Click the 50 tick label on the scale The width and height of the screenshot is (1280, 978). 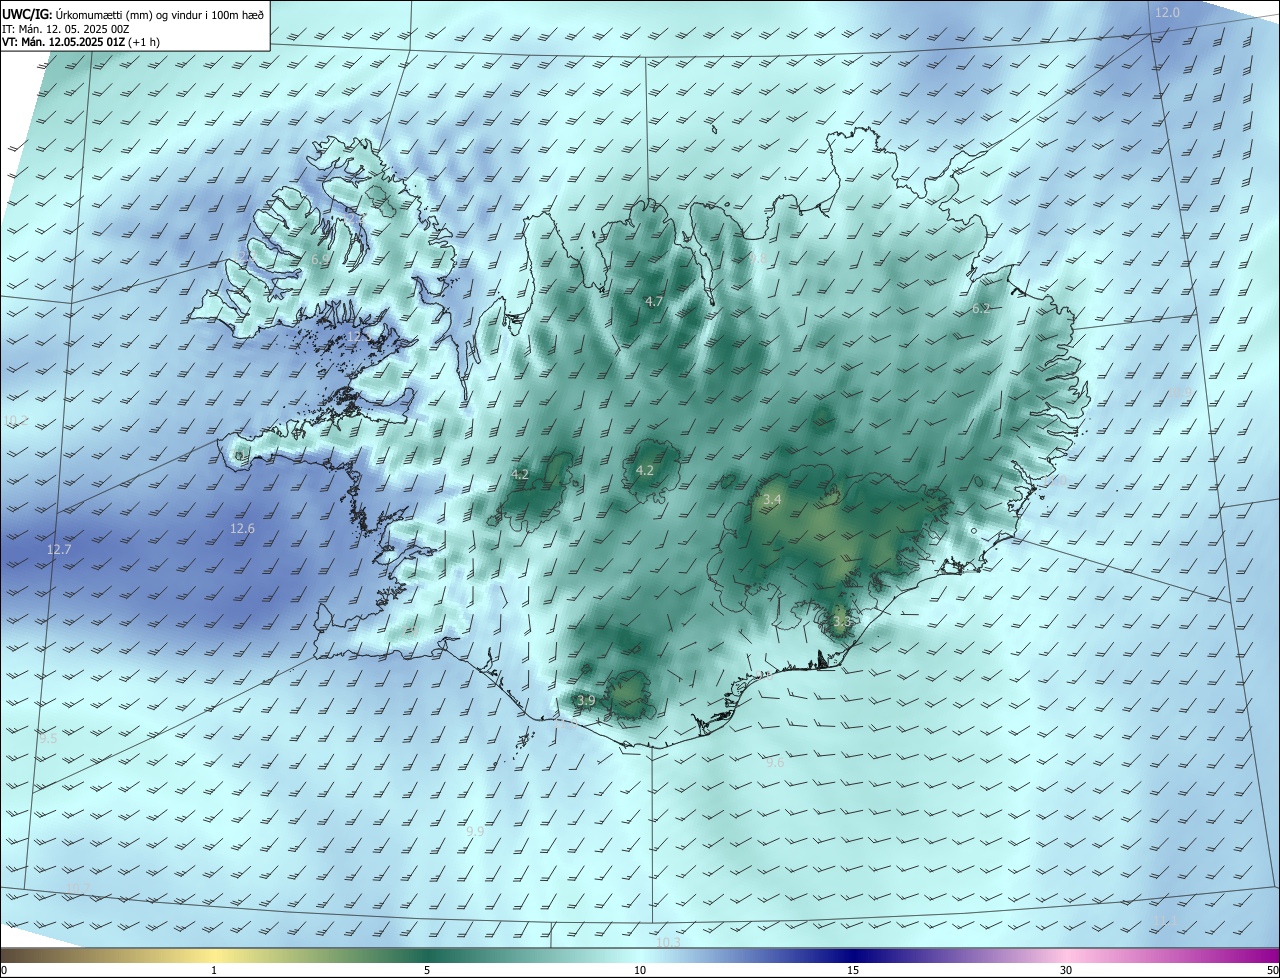tap(1272, 970)
